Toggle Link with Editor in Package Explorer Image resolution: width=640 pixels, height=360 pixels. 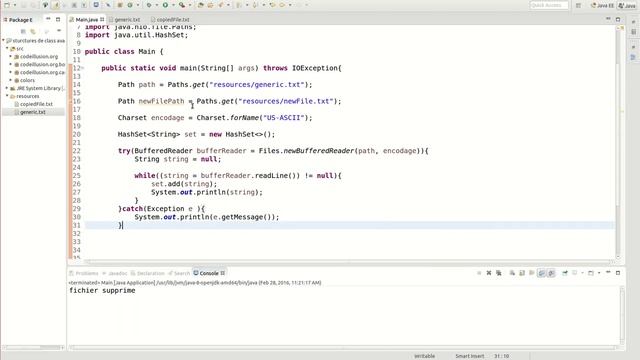pos(33,31)
